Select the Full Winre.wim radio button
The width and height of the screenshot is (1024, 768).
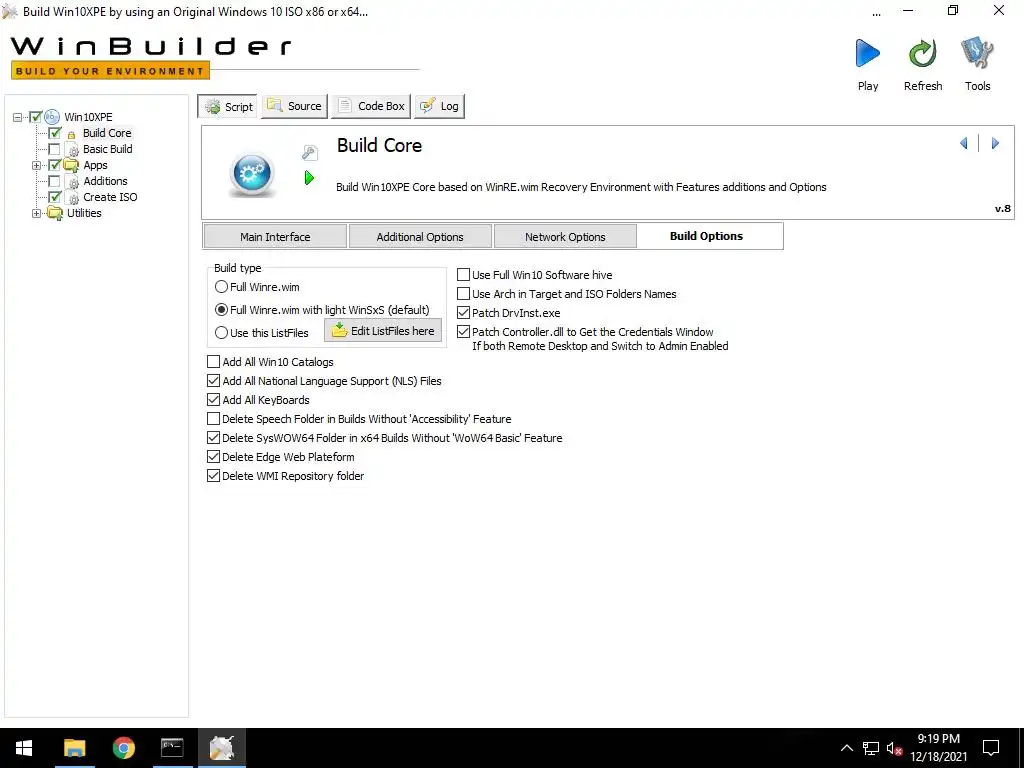221,287
